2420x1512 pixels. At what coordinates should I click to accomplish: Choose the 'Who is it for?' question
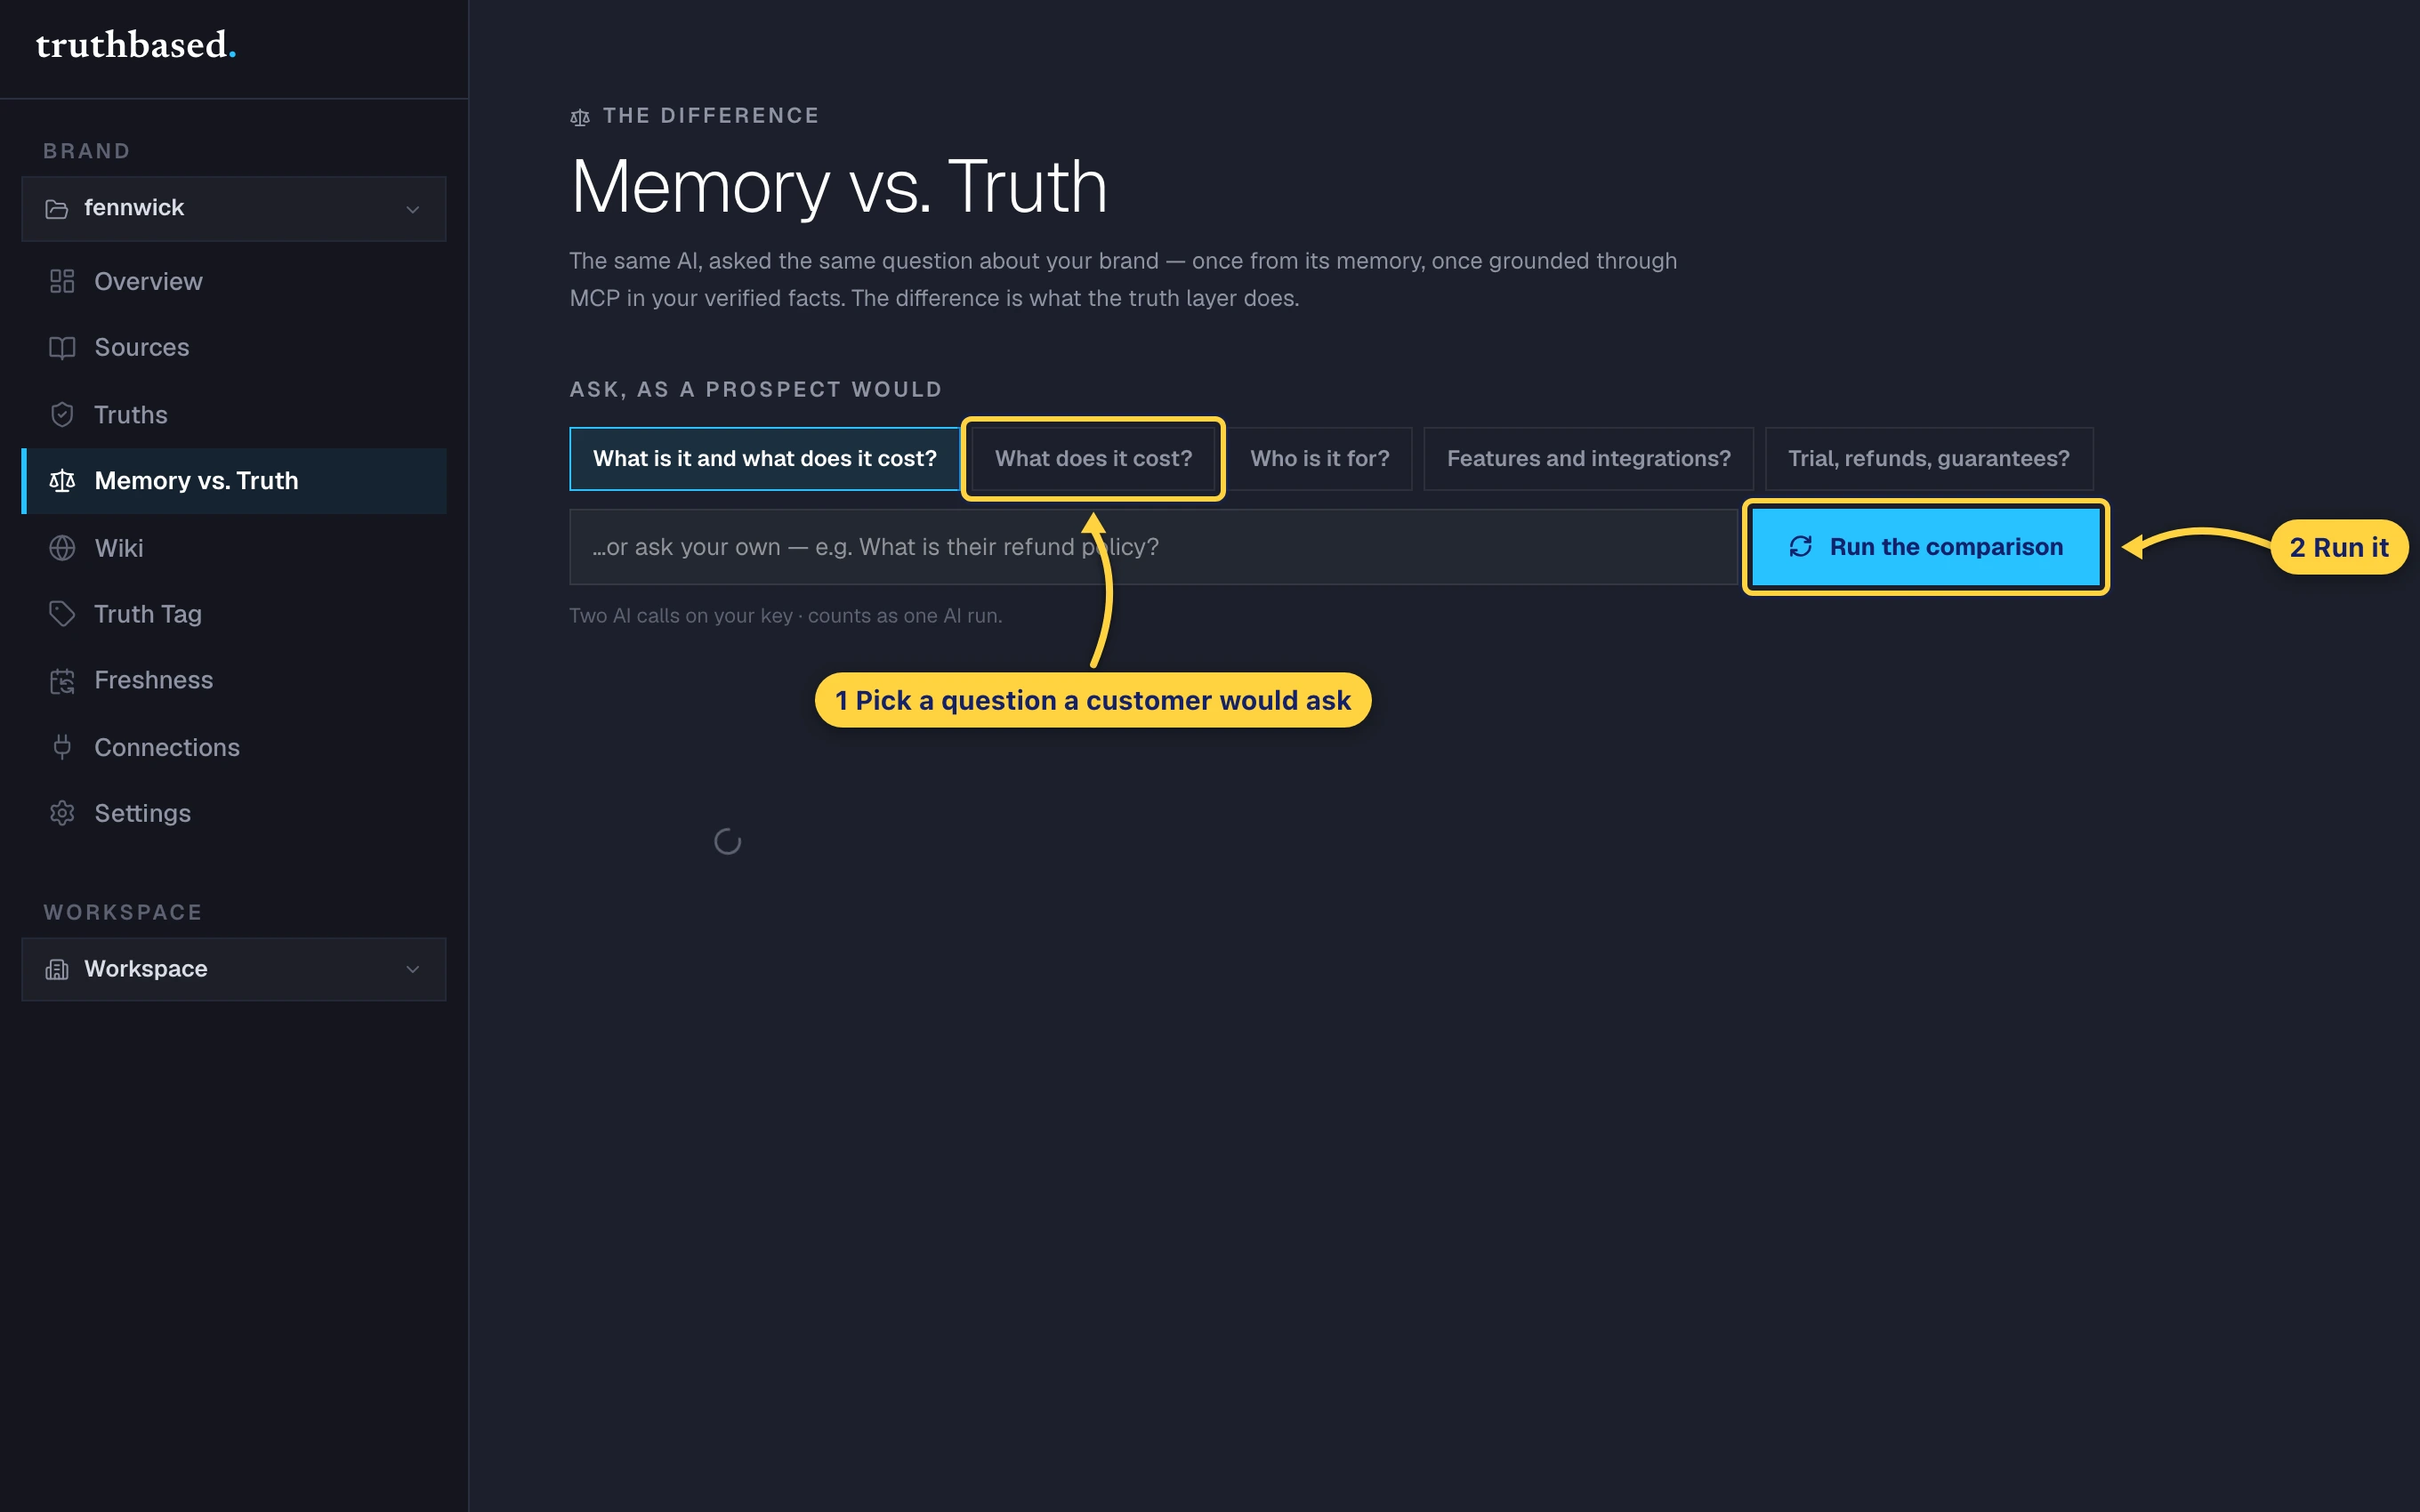tap(1320, 459)
